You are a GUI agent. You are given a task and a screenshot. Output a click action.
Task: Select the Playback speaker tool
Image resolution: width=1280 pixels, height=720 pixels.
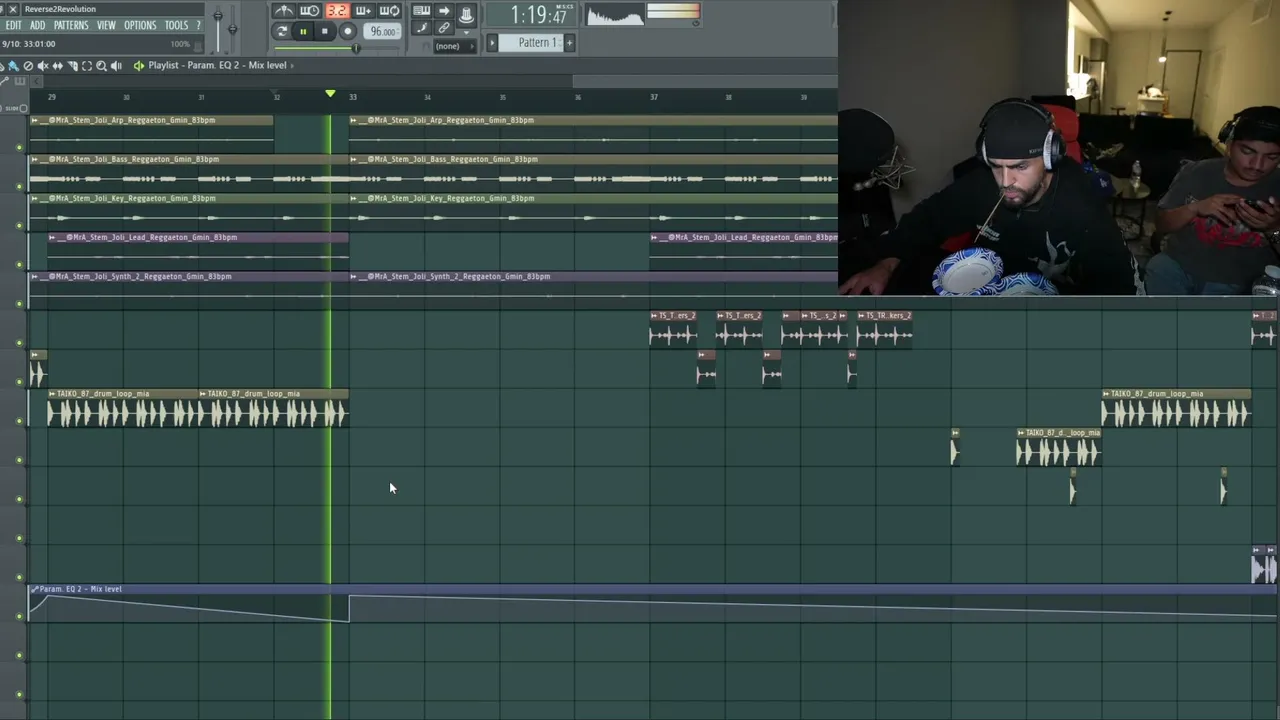pyautogui.click(x=116, y=66)
